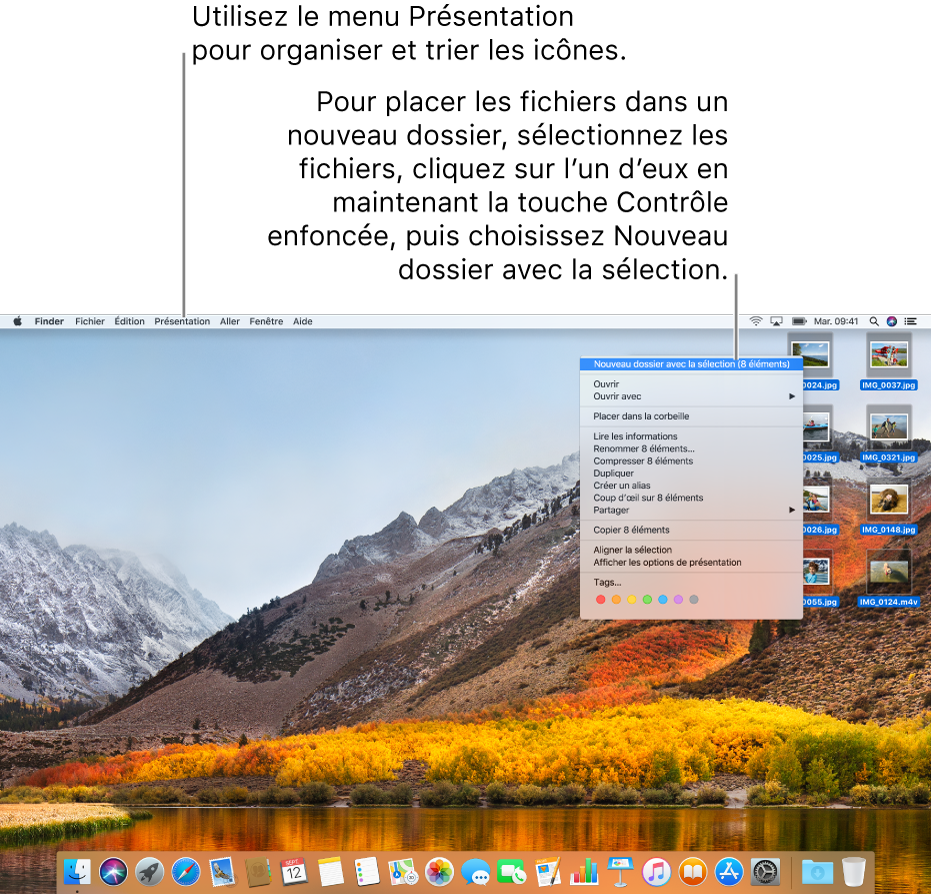931x894 pixels.
Task: Open App Store icon in Dock
Action: [729, 872]
